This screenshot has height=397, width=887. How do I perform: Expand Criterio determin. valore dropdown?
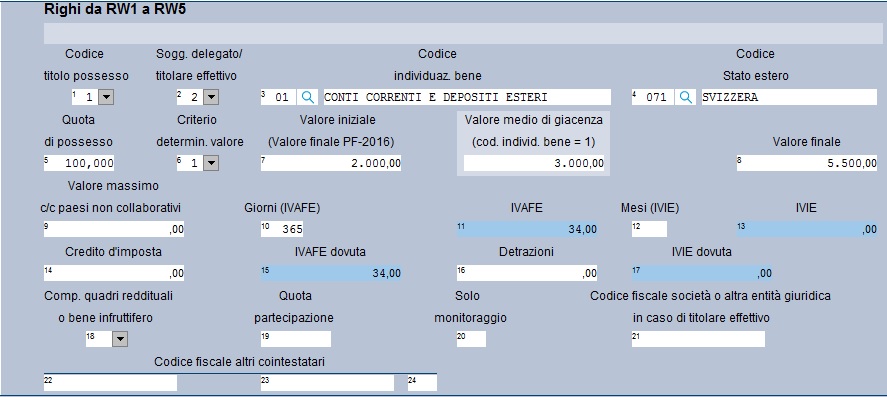tap(211, 163)
